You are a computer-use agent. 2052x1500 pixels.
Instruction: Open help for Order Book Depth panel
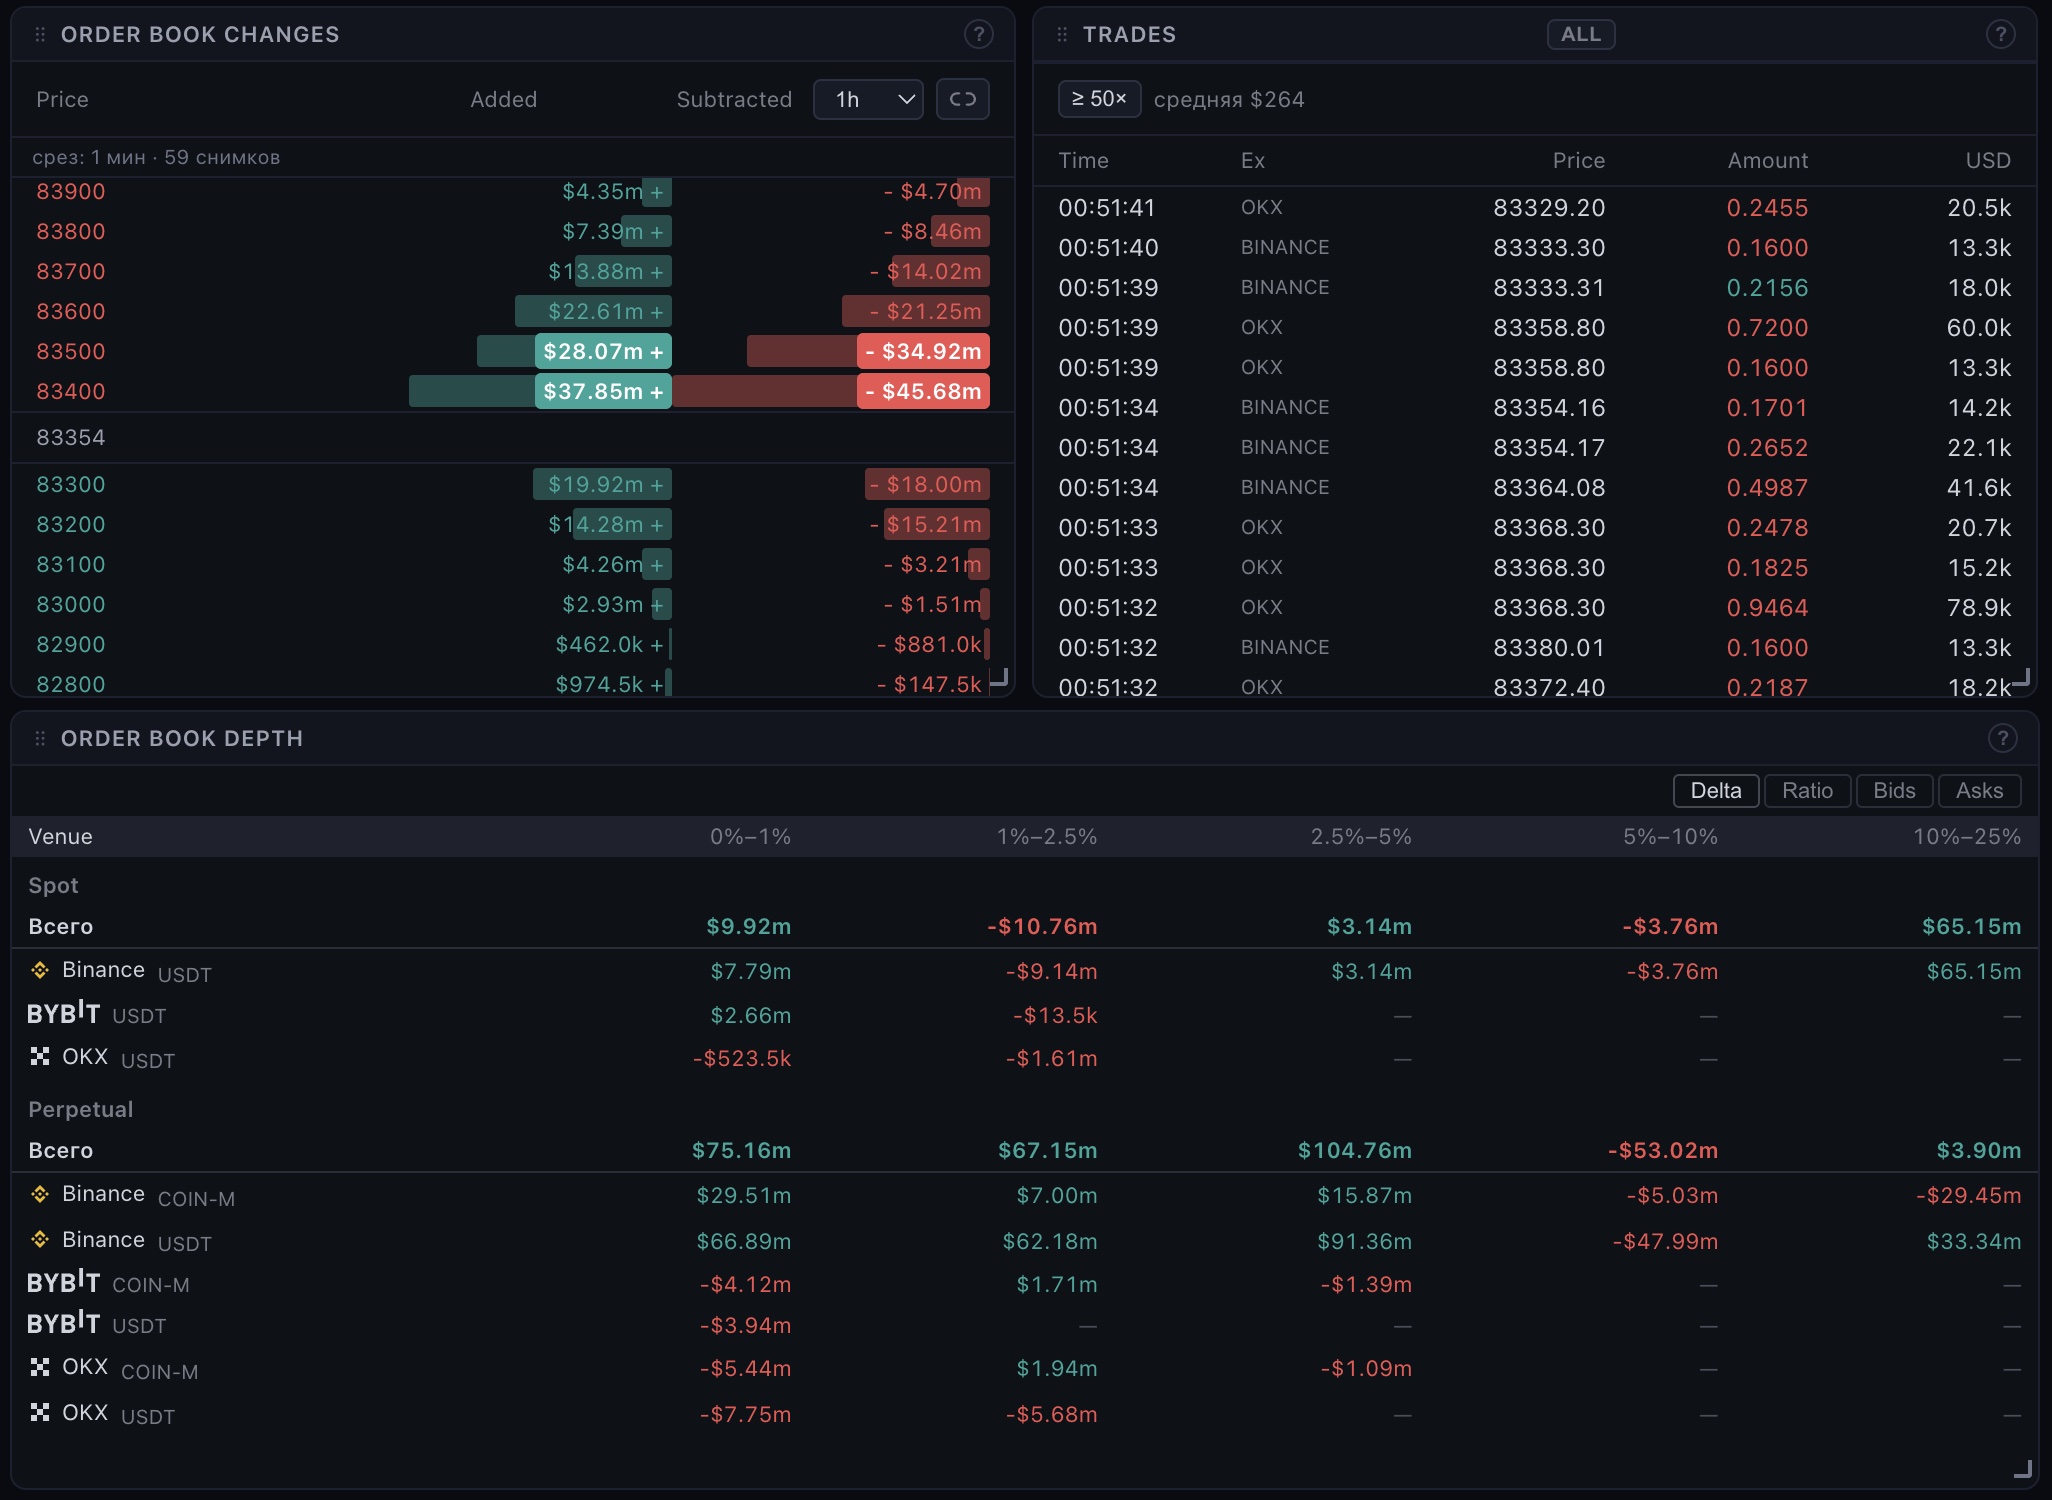pos(2002,739)
